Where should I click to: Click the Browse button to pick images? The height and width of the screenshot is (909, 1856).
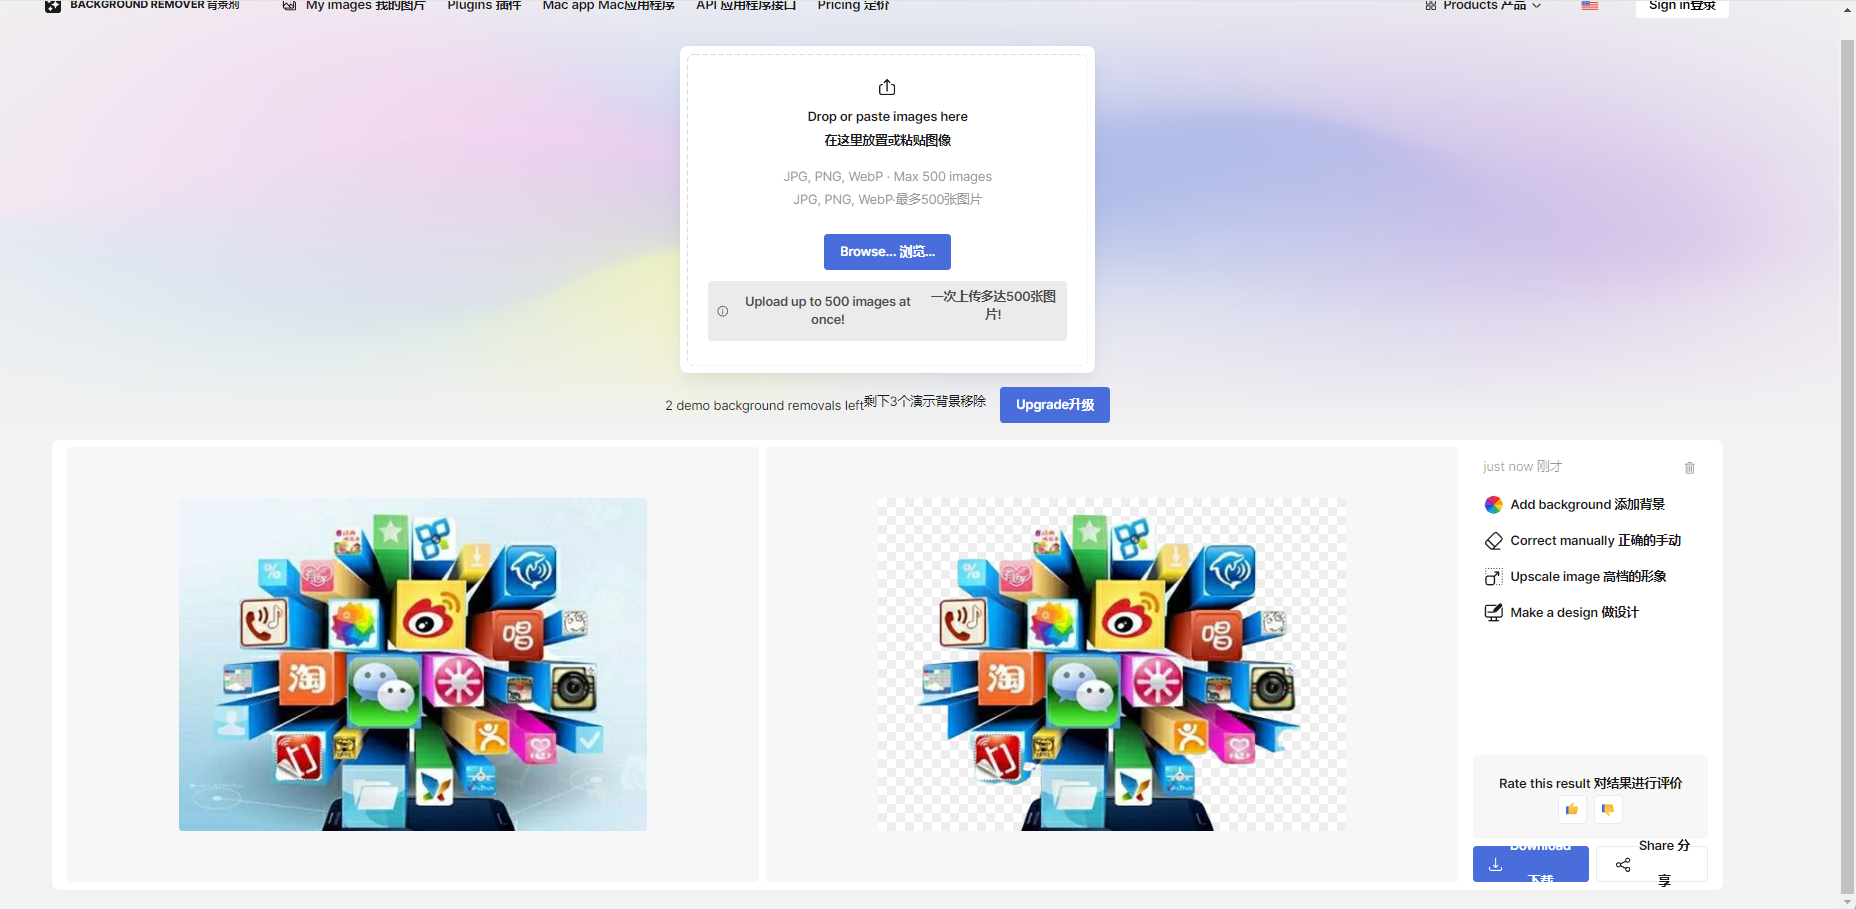coord(887,252)
